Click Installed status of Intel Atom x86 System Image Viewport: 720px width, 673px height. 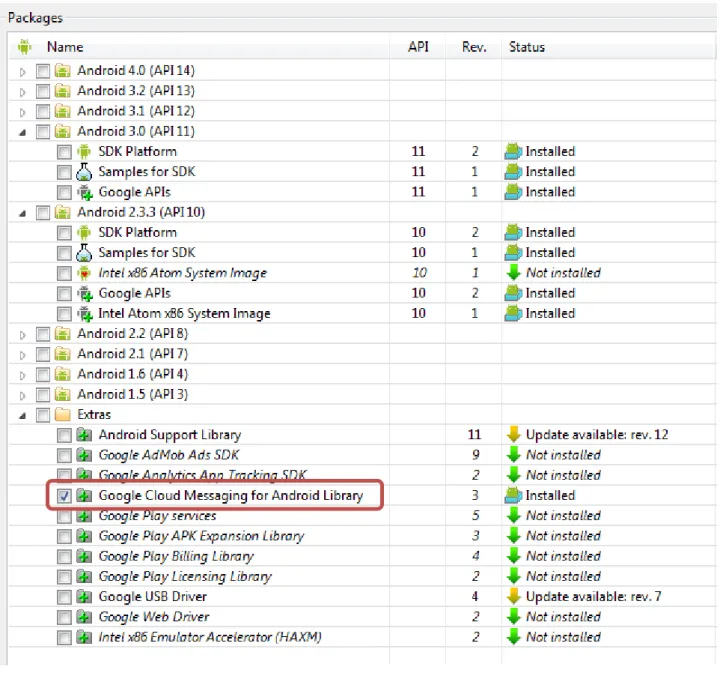tap(550, 314)
